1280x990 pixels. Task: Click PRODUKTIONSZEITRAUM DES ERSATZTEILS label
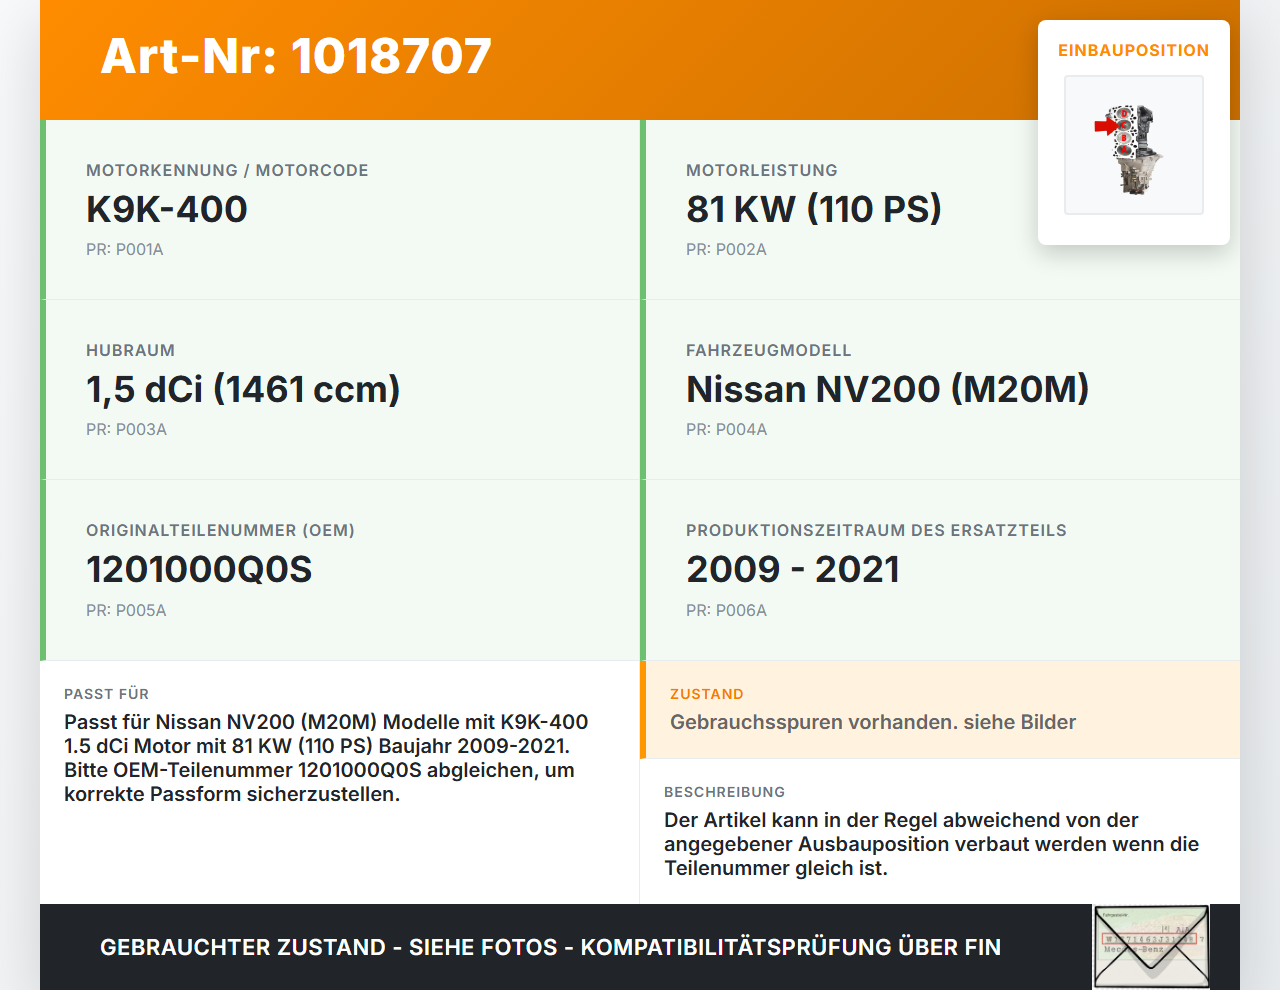(876, 530)
